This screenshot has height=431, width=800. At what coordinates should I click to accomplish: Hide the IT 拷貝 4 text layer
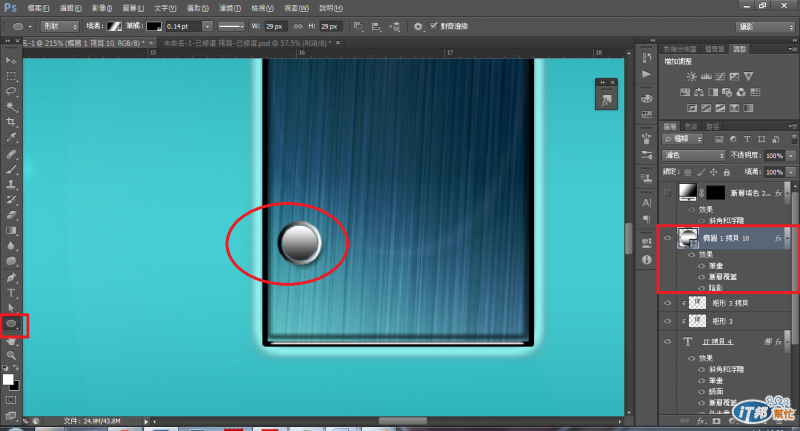pos(667,341)
